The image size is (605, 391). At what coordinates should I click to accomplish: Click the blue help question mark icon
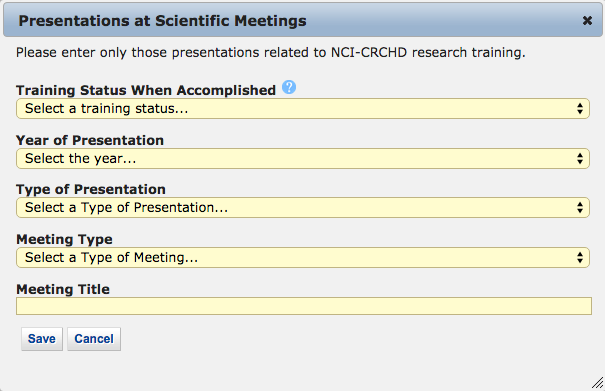[289, 88]
